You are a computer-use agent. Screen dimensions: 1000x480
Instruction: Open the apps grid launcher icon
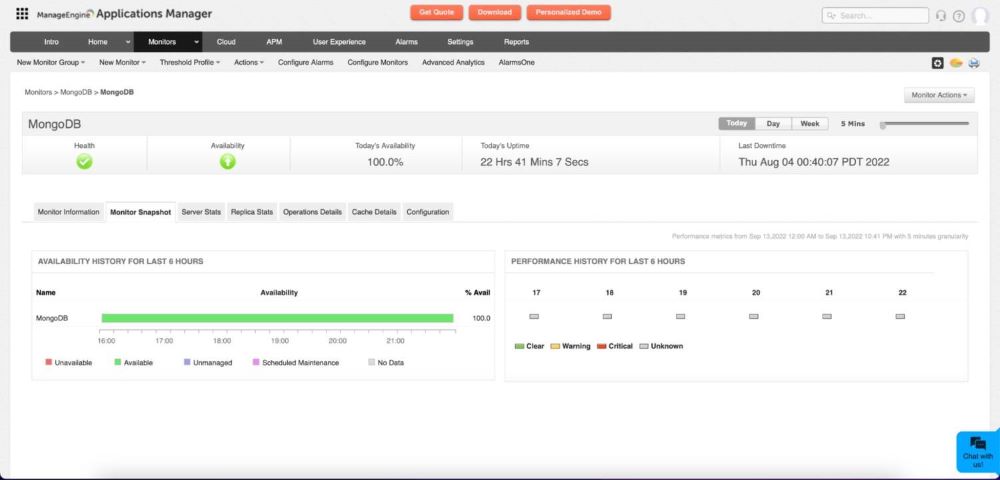pos(22,13)
